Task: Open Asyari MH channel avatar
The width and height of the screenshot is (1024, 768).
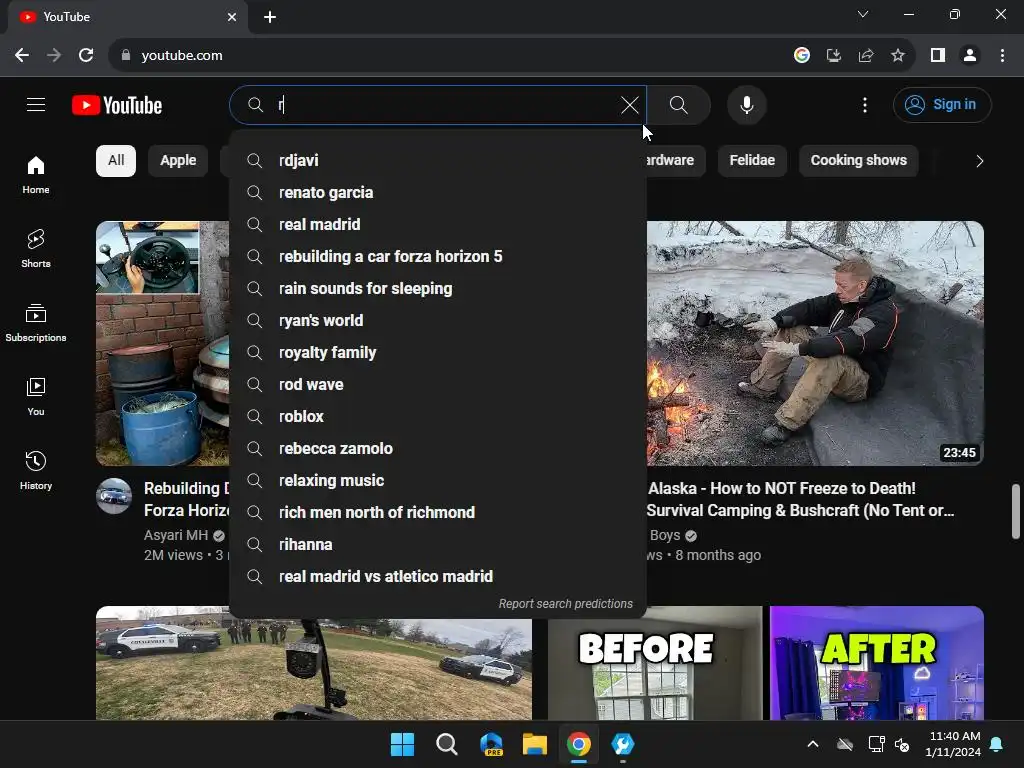Action: 114,496
